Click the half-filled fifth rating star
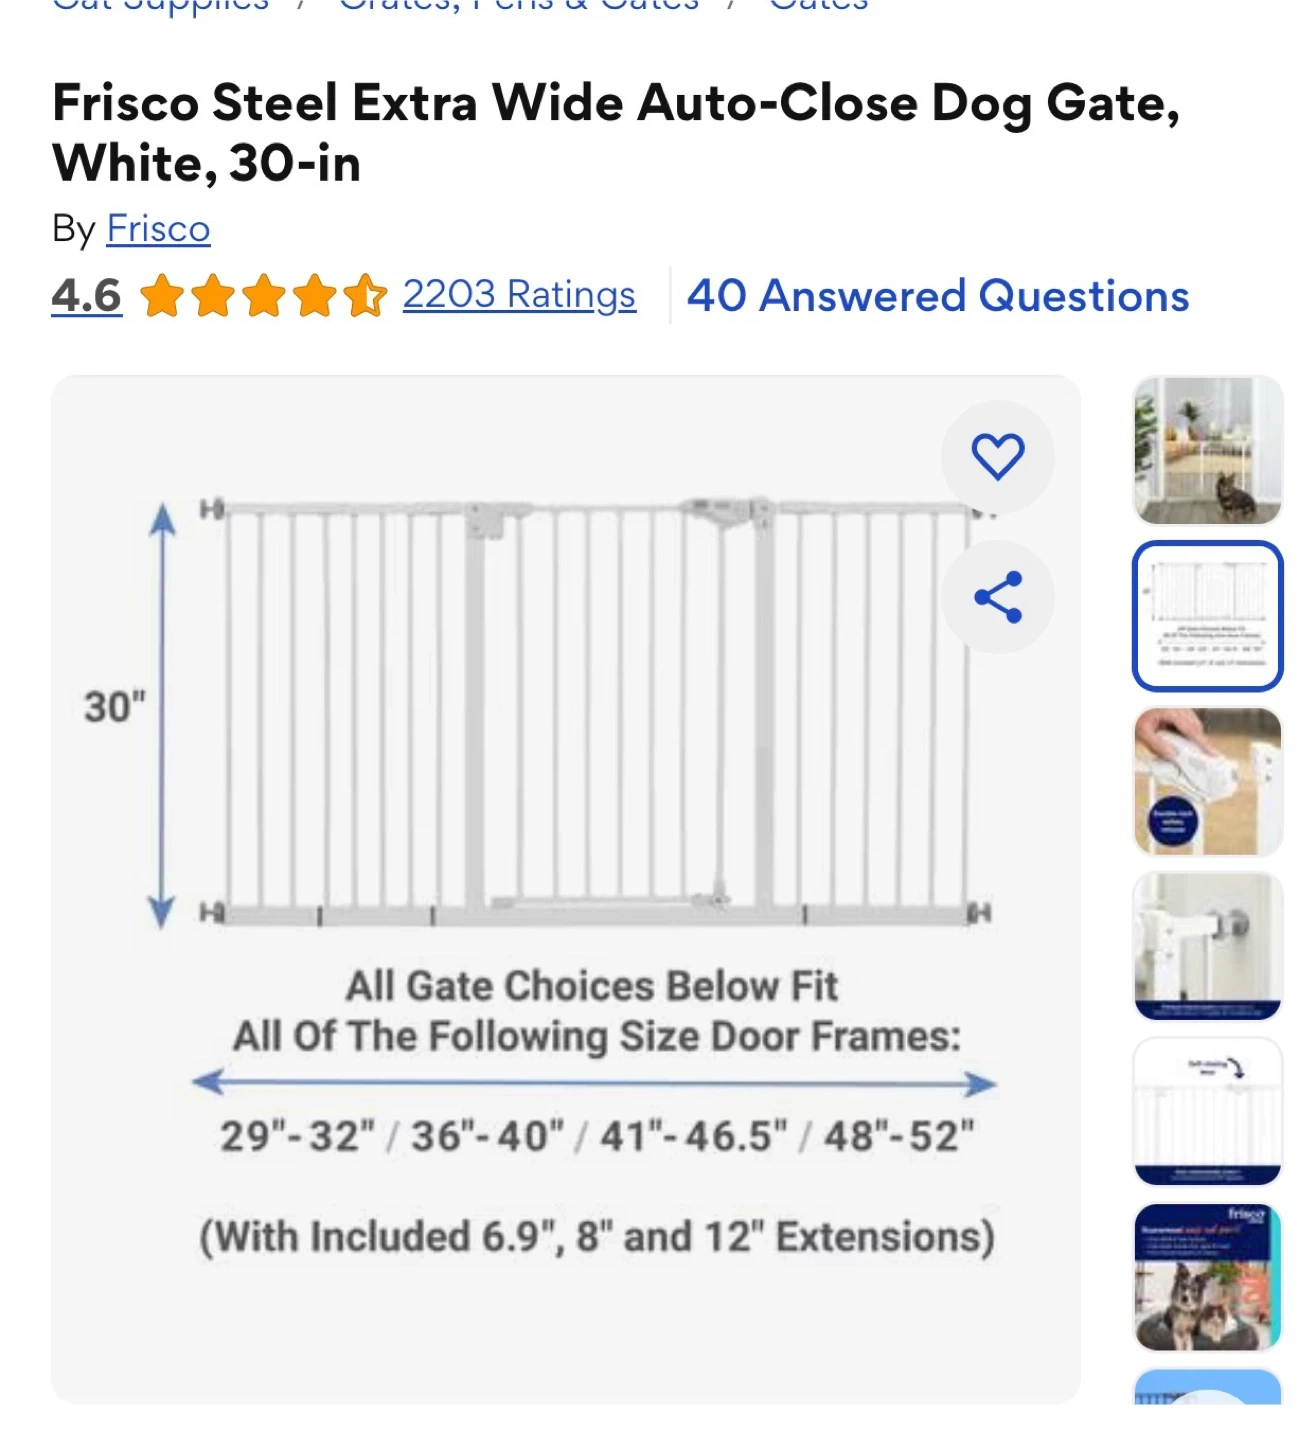Viewport: 1316px width, 1440px height. 365,296
